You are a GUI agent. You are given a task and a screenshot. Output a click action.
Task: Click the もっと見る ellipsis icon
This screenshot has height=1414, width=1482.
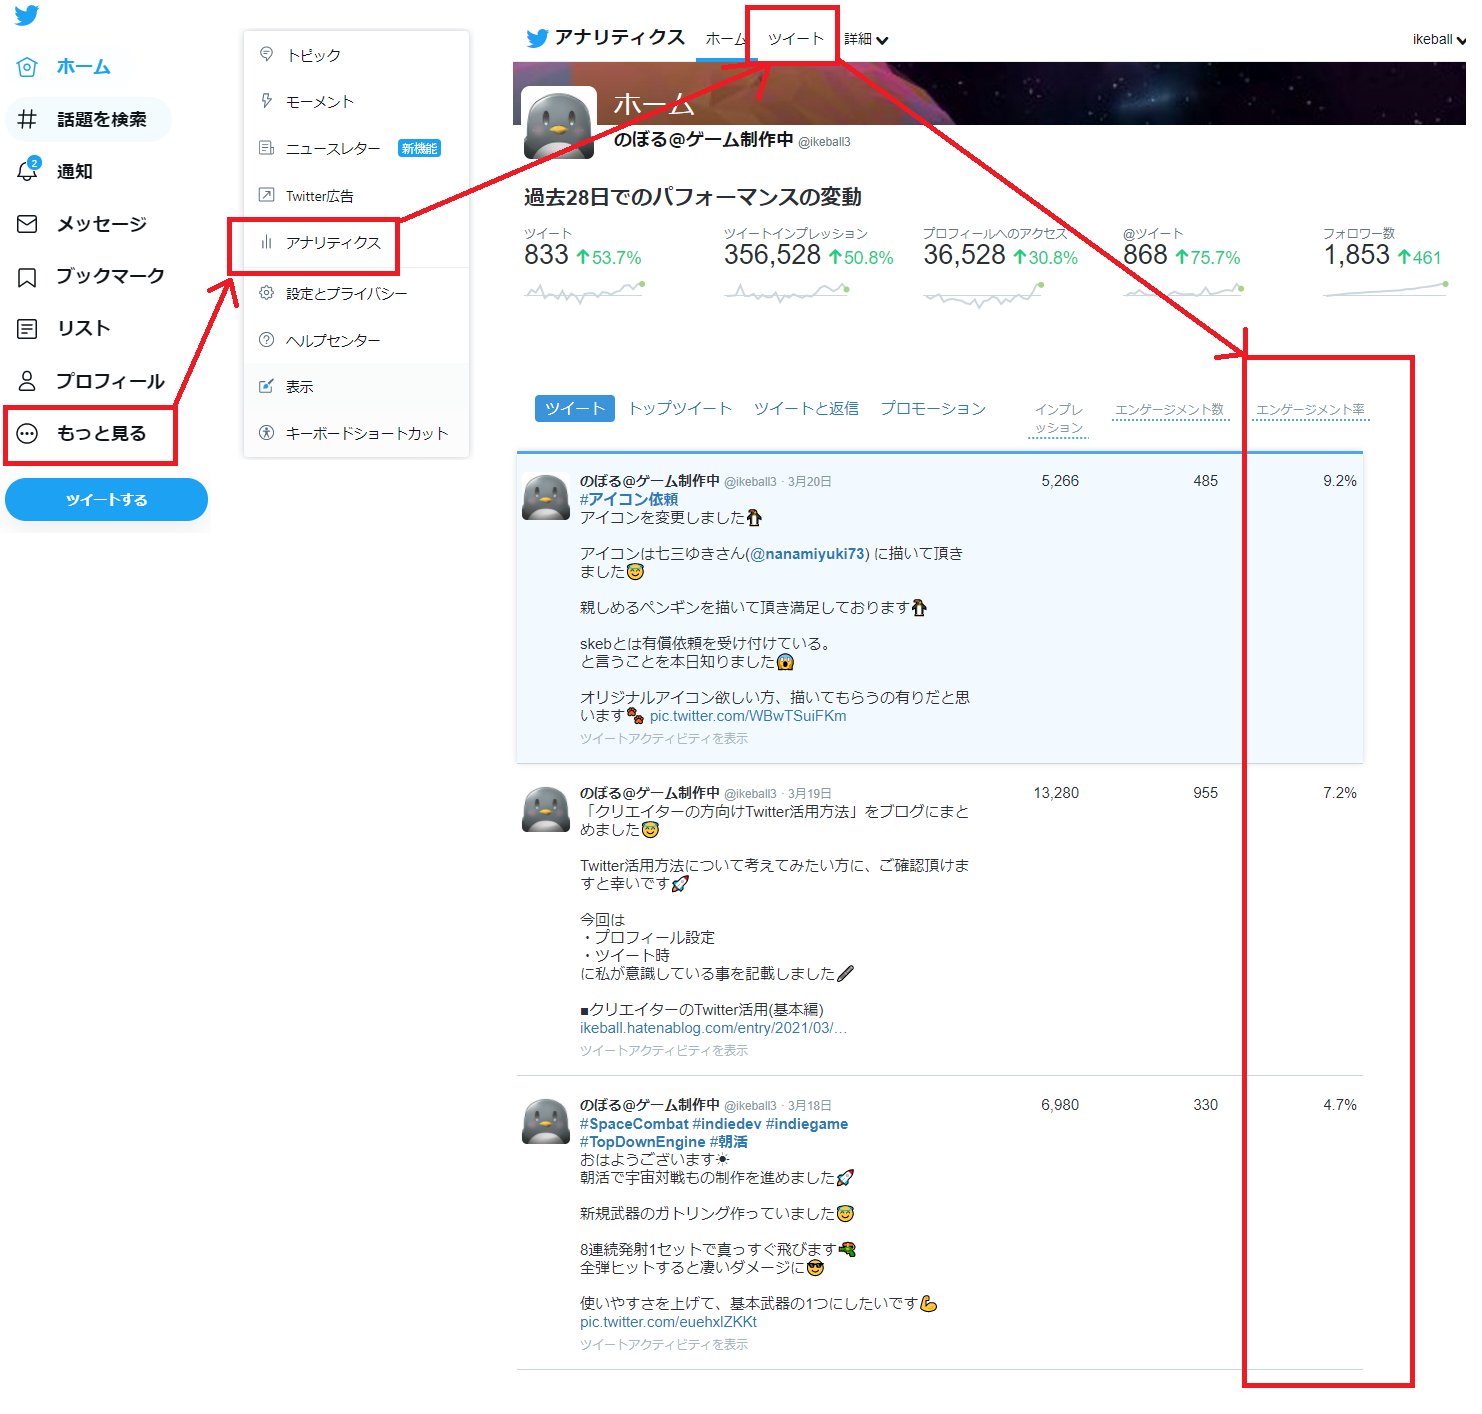[x=27, y=433]
